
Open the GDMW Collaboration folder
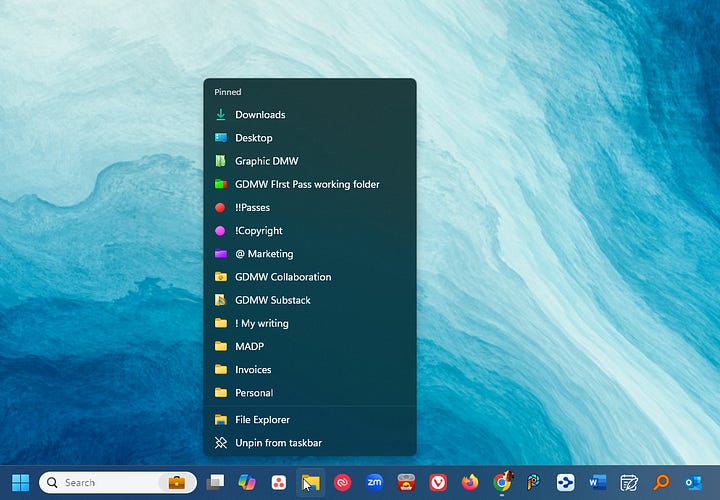pos(310,277)
